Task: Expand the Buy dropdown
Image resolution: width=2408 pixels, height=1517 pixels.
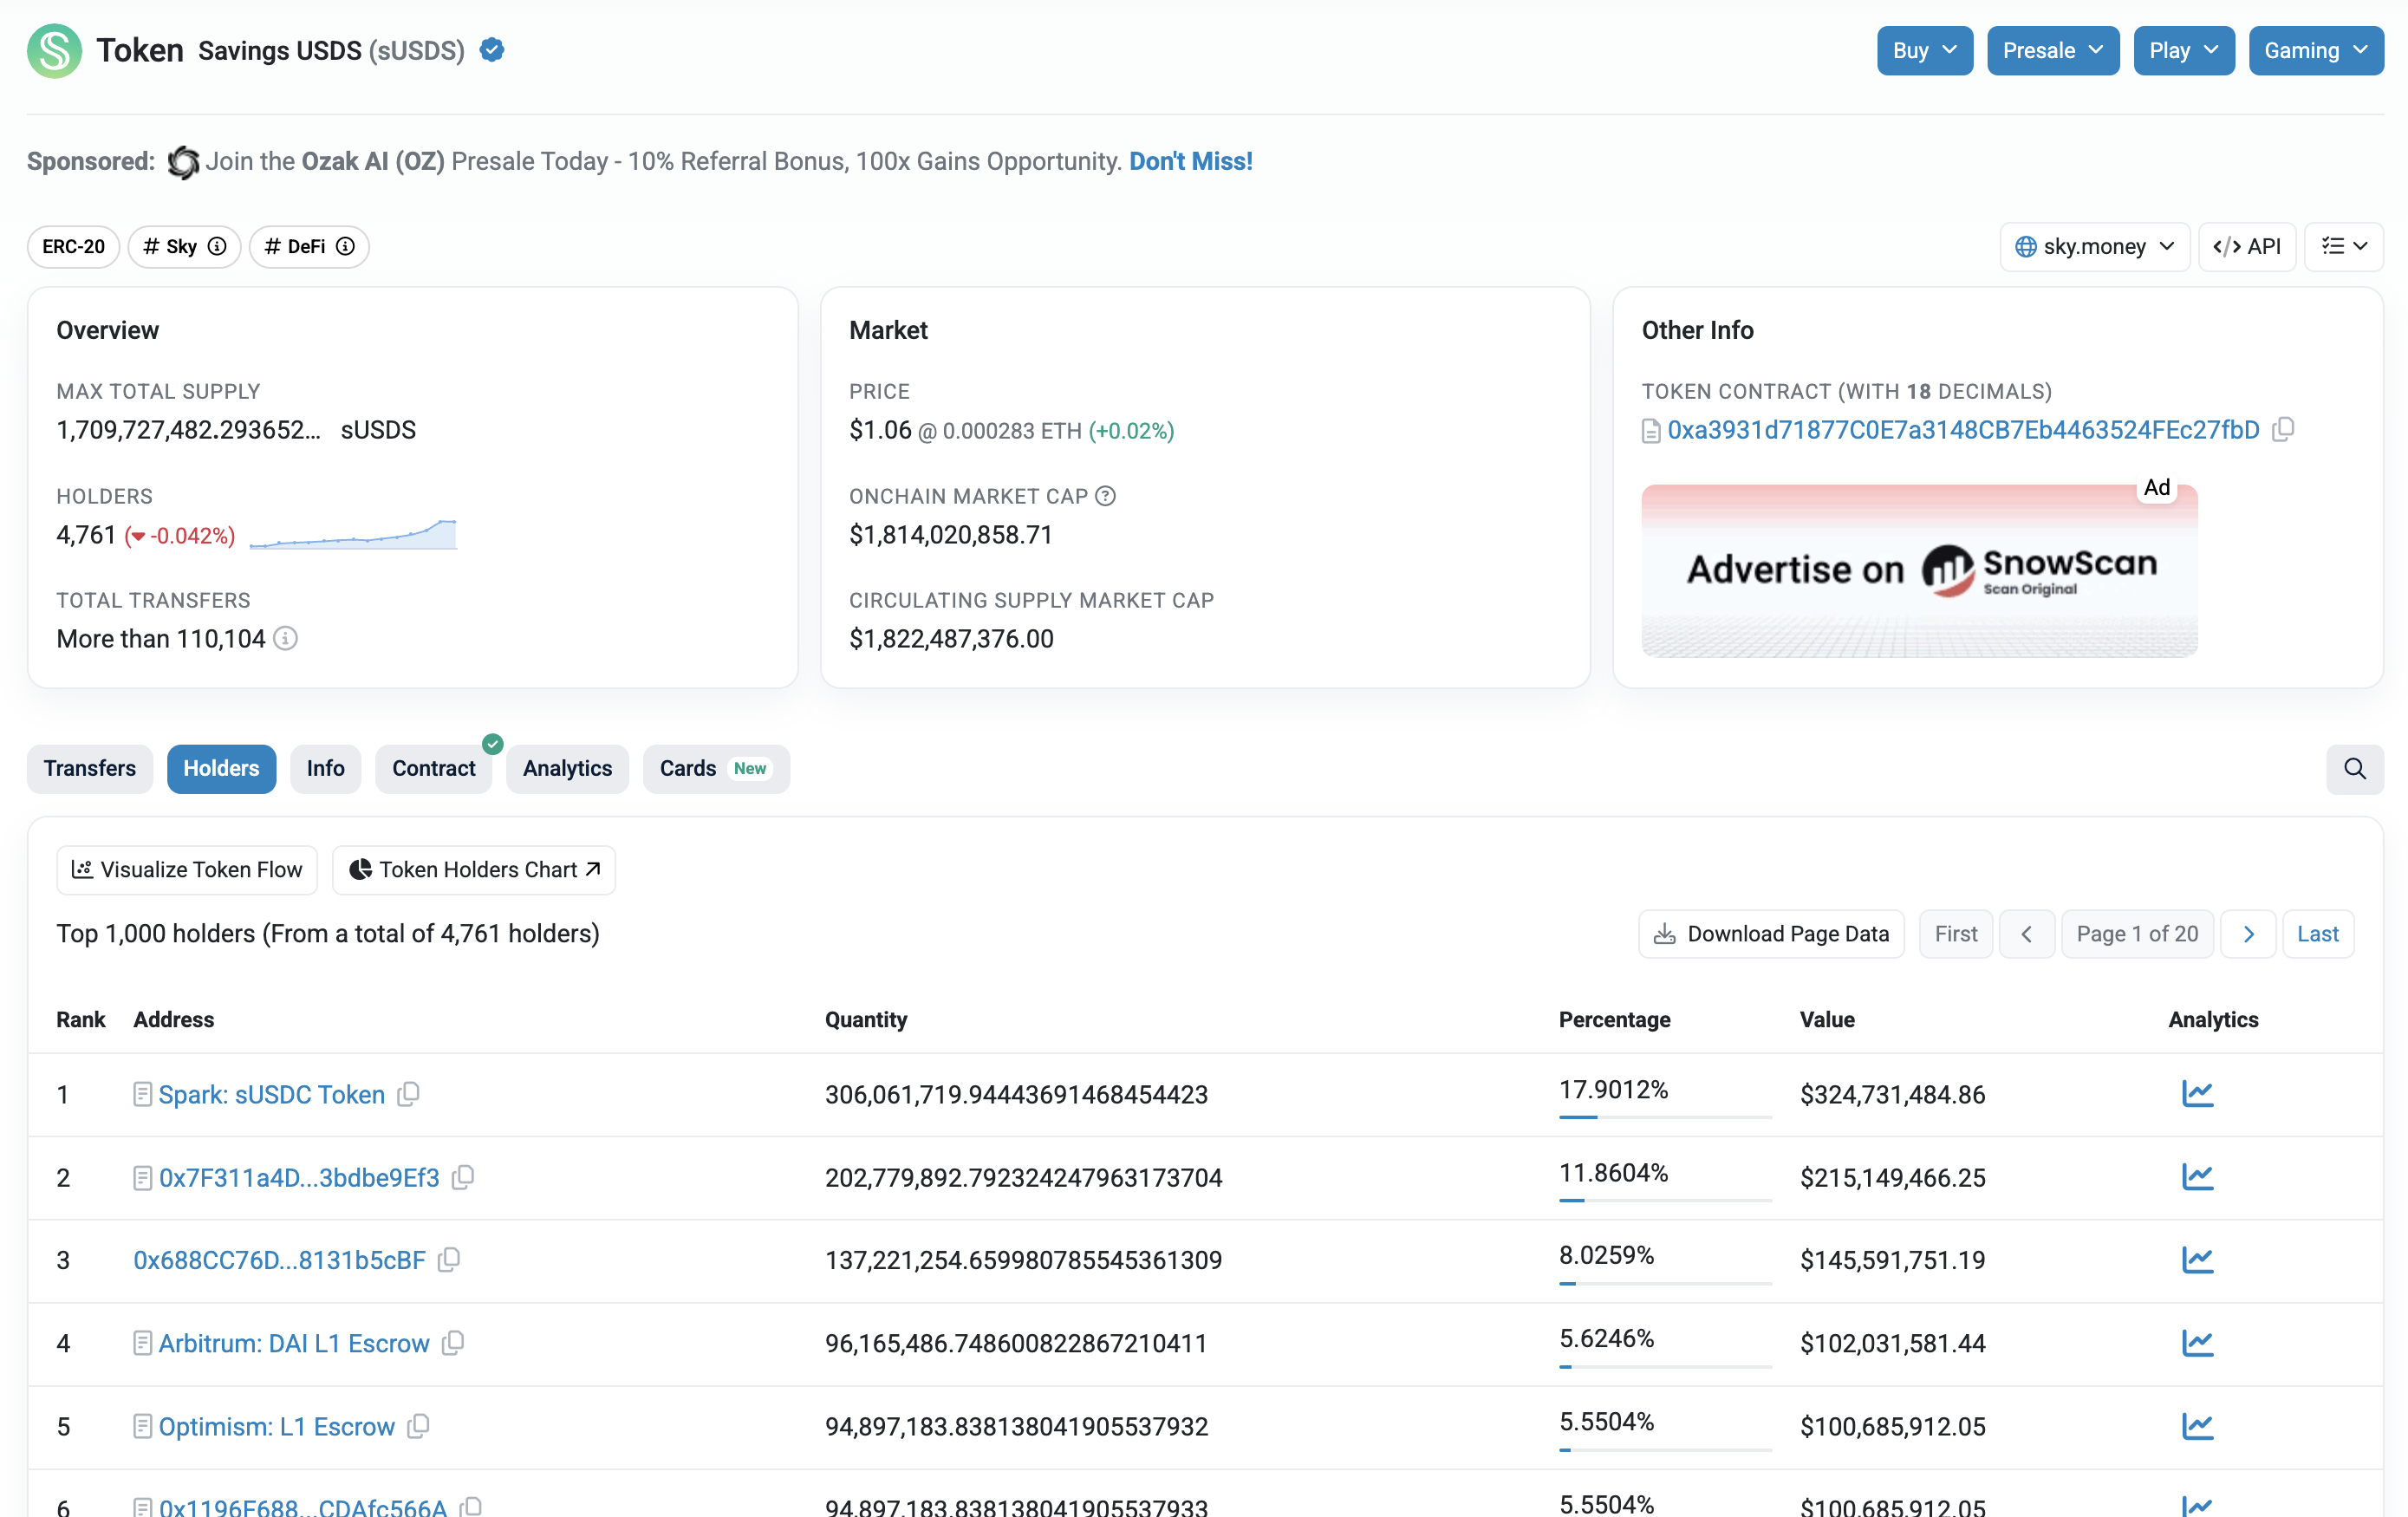Action: (1924, 50)
